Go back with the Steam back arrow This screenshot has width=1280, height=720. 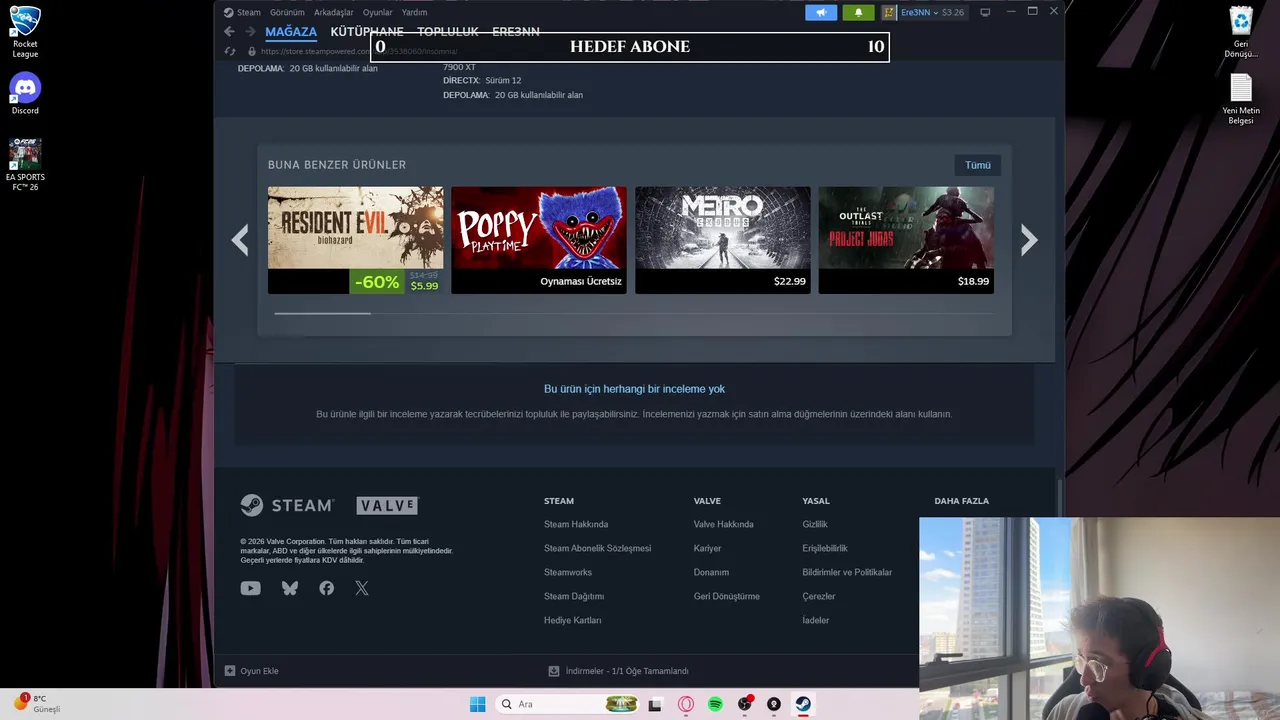pos(229,32)
